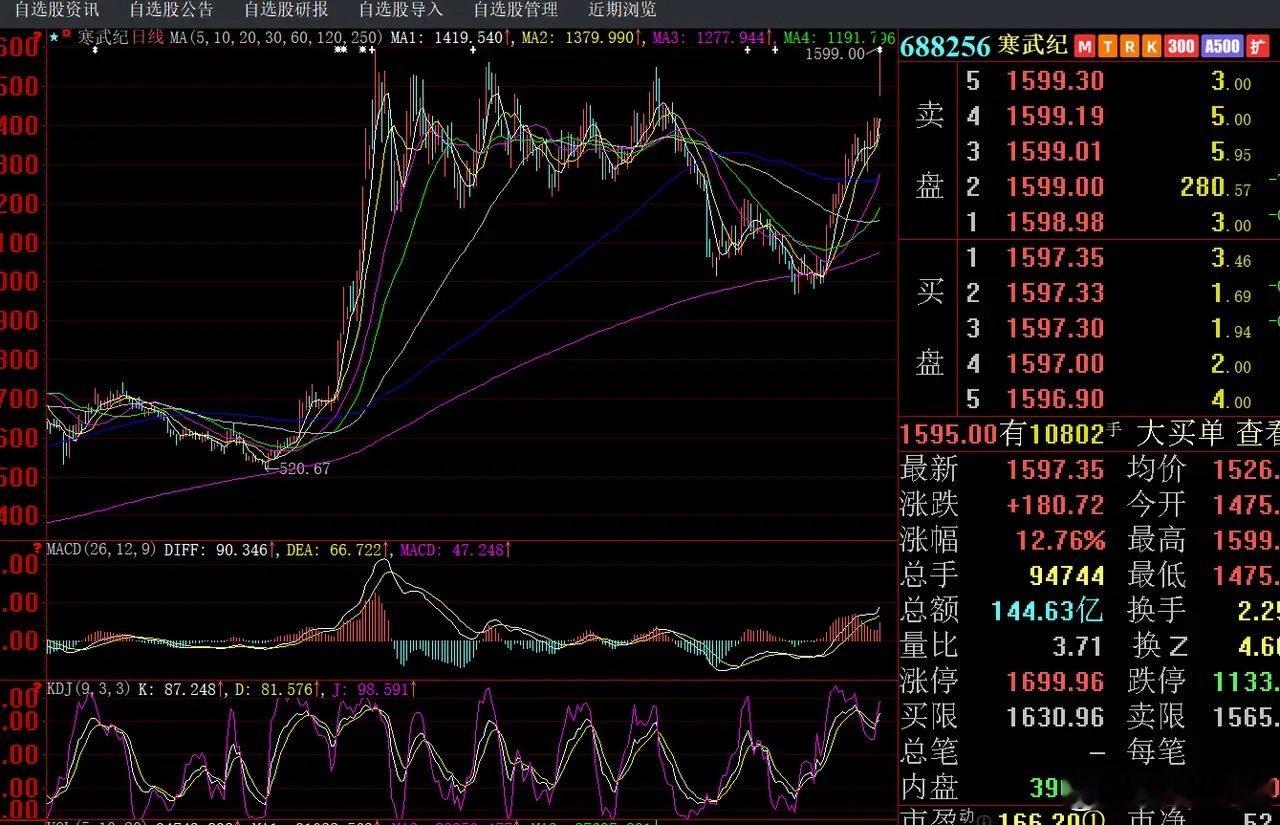Click the orange T badge icon
Viewport: 1280px width, 825px height.
[x=1107, y=46]
